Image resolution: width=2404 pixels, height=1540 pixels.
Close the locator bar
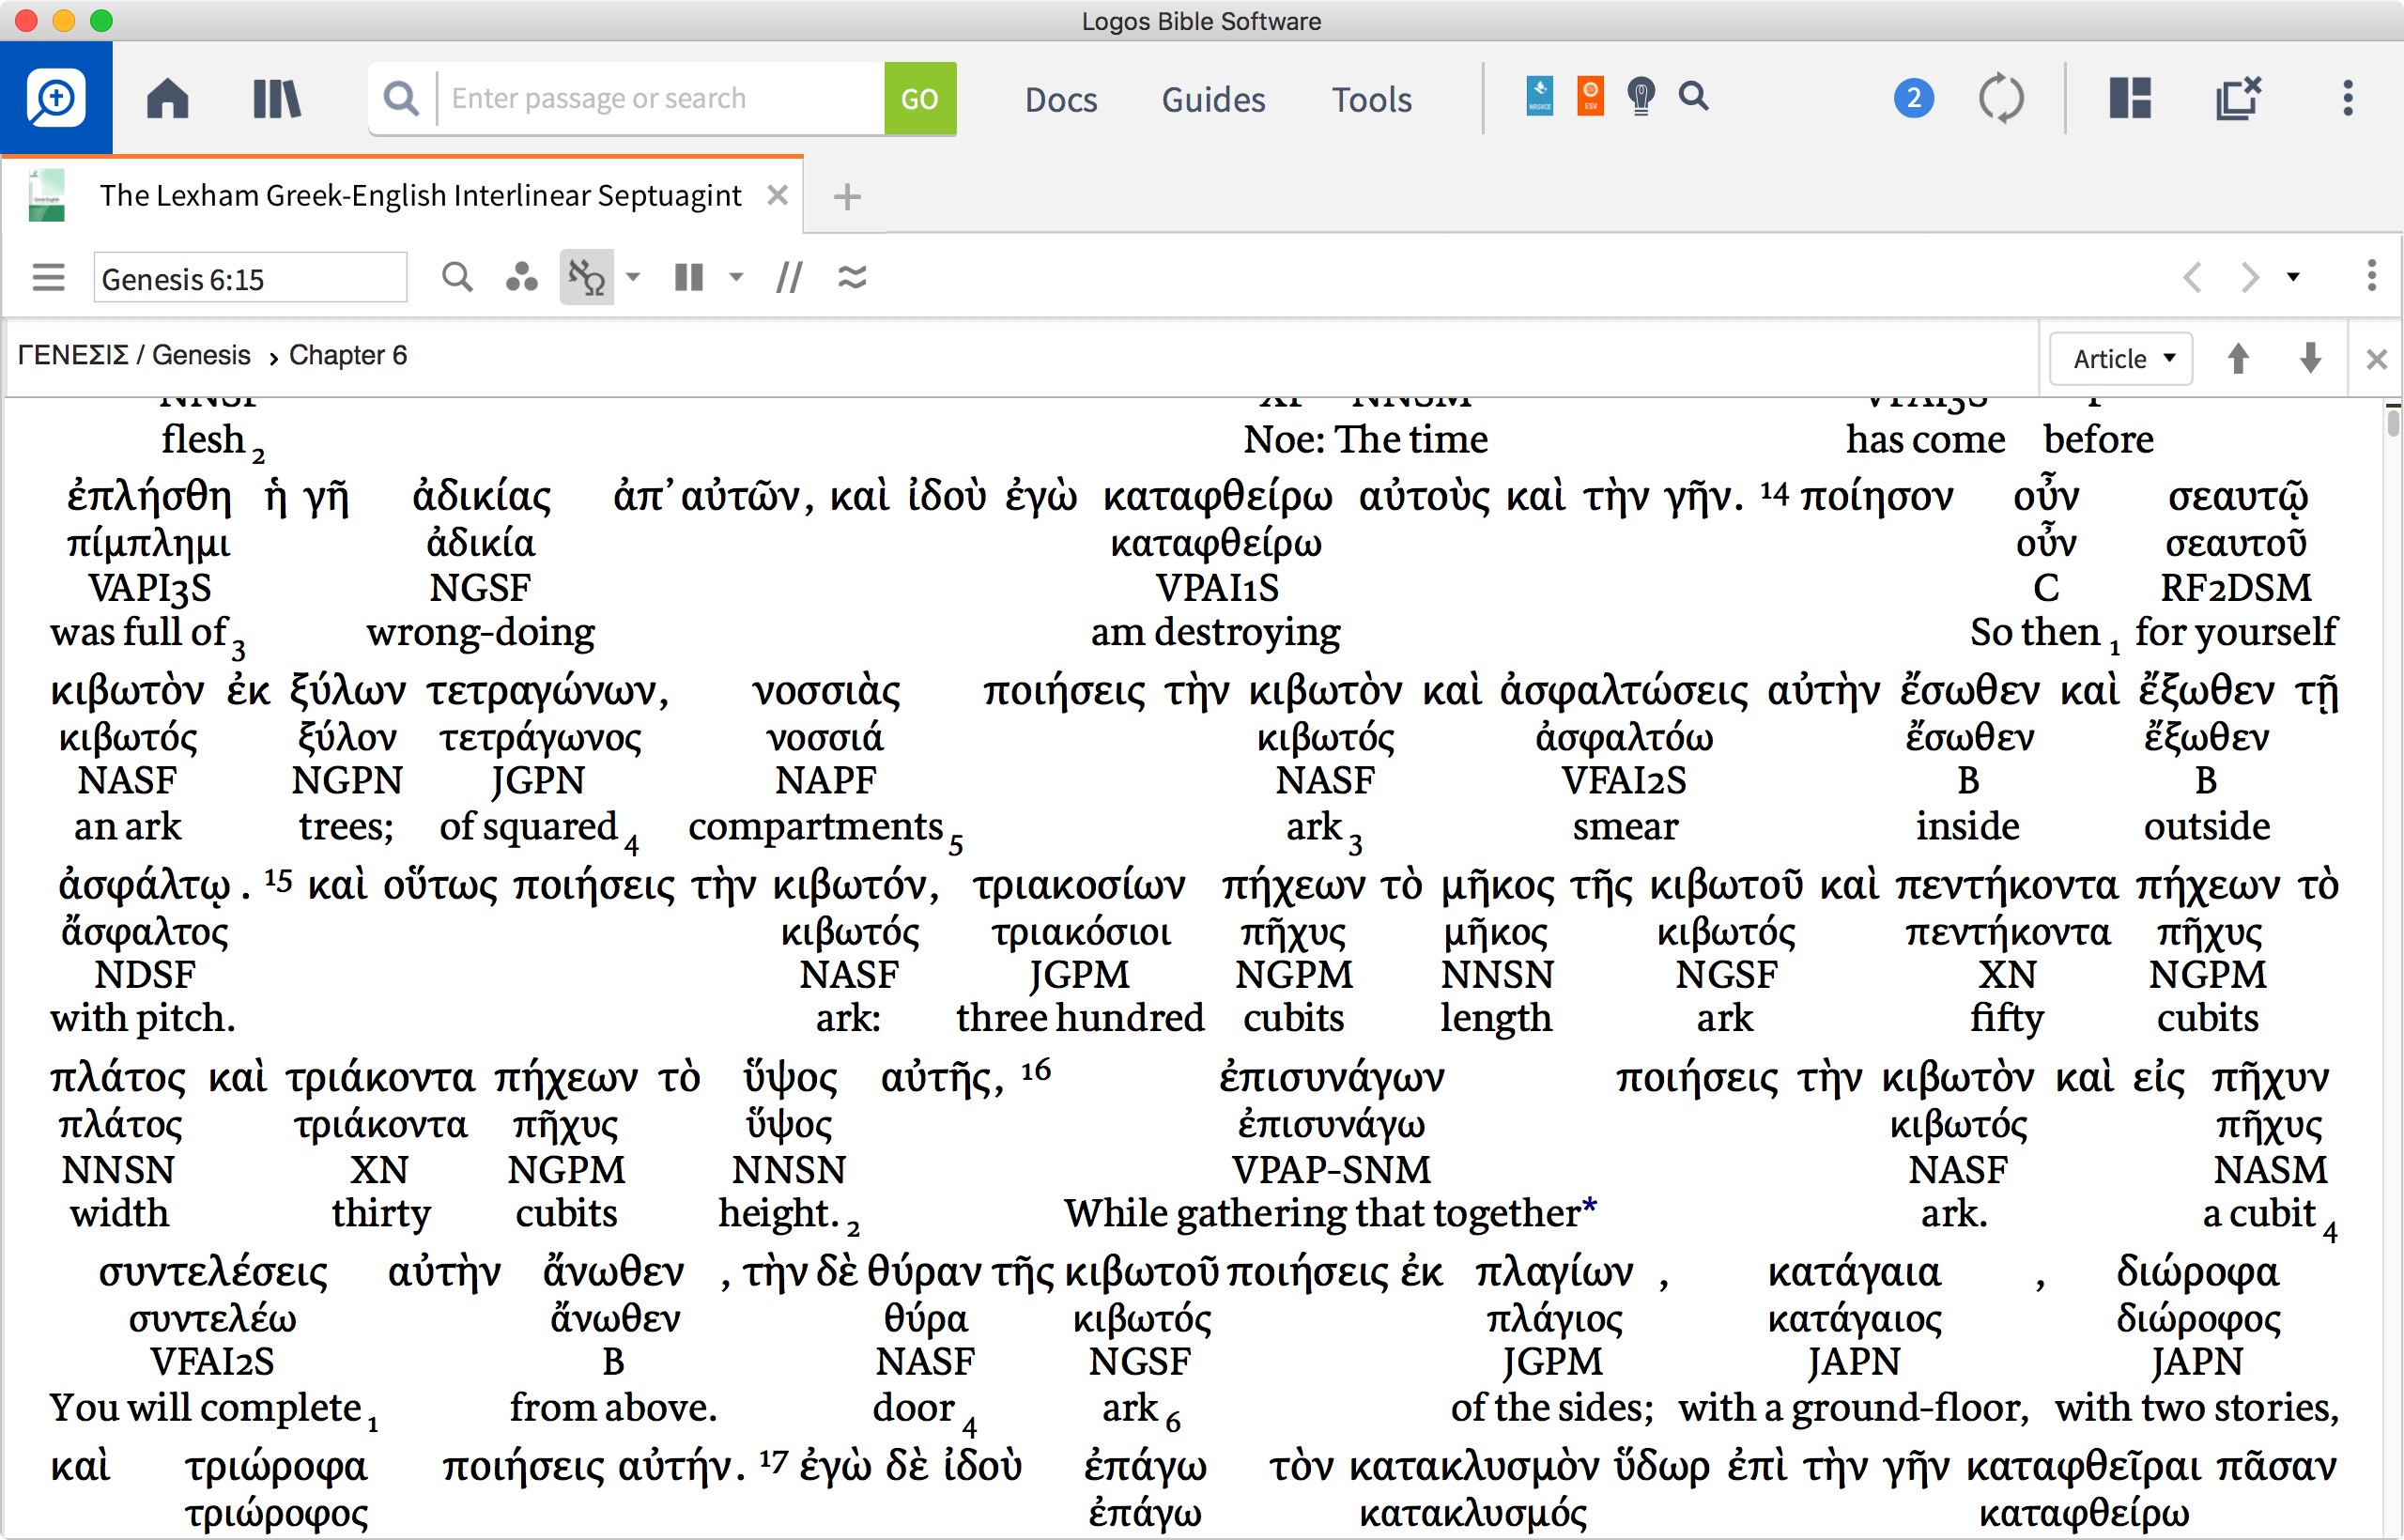point(2377,359)
